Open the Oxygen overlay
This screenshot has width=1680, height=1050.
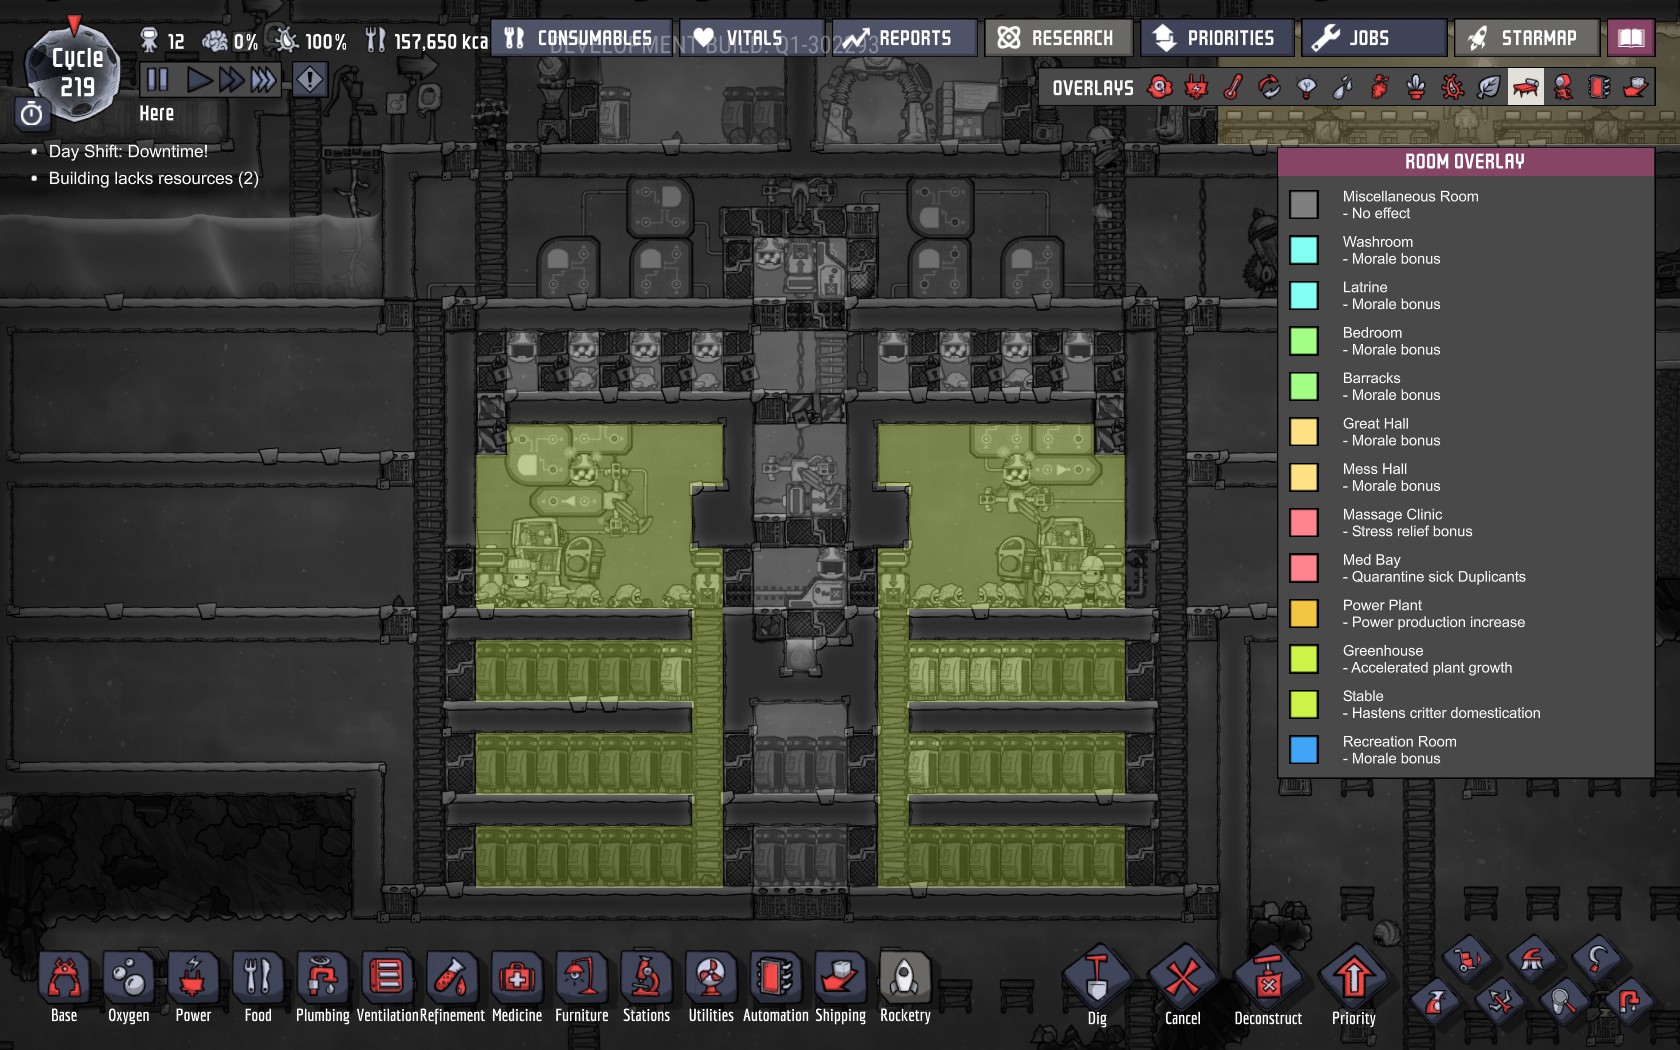point(1160,88)
